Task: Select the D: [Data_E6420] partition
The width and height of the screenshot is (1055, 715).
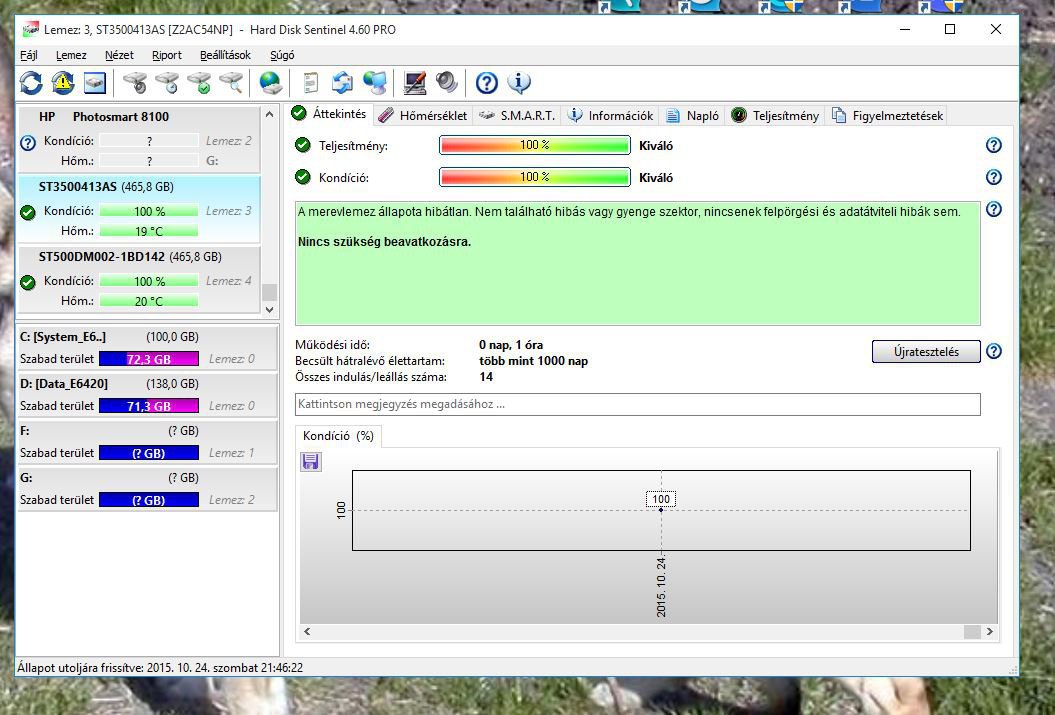Action: point(147,395)
